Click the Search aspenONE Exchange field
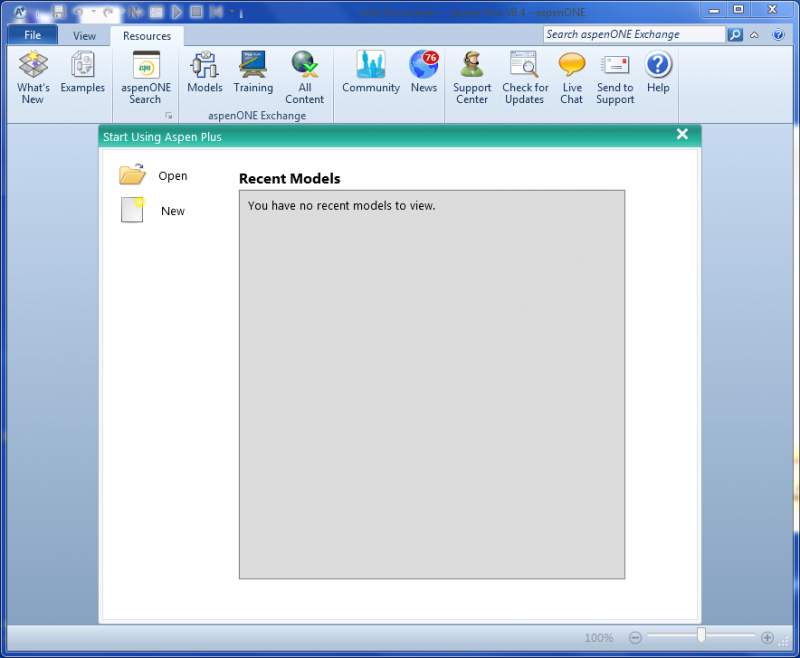The image size is (800, 658). (x=634, y=34)
